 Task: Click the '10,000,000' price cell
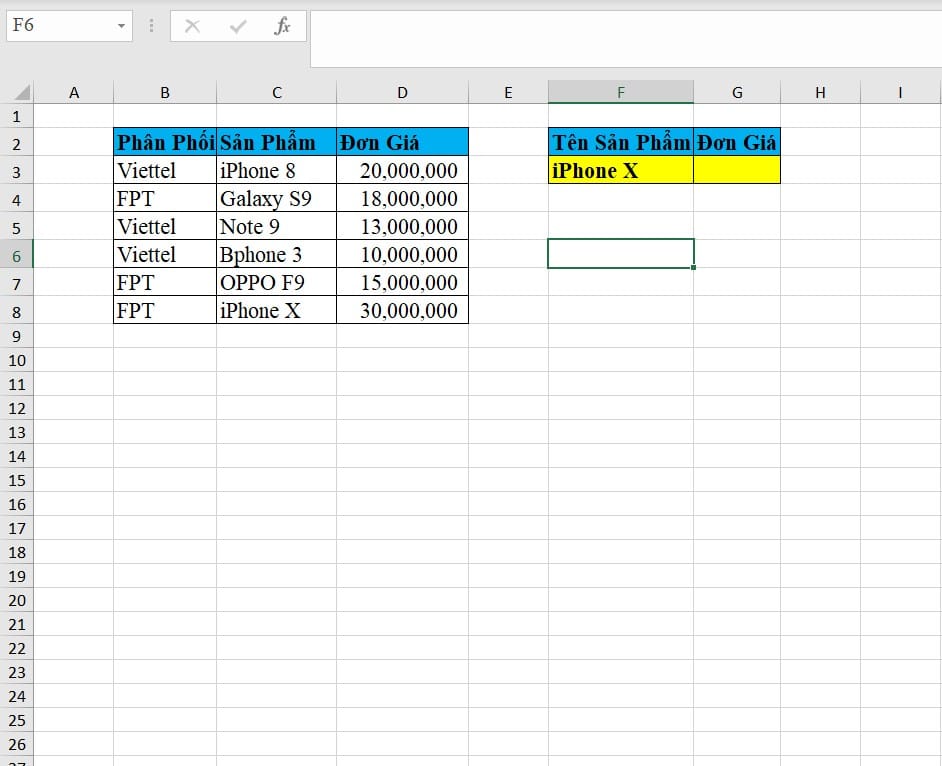tap(402, 254)
